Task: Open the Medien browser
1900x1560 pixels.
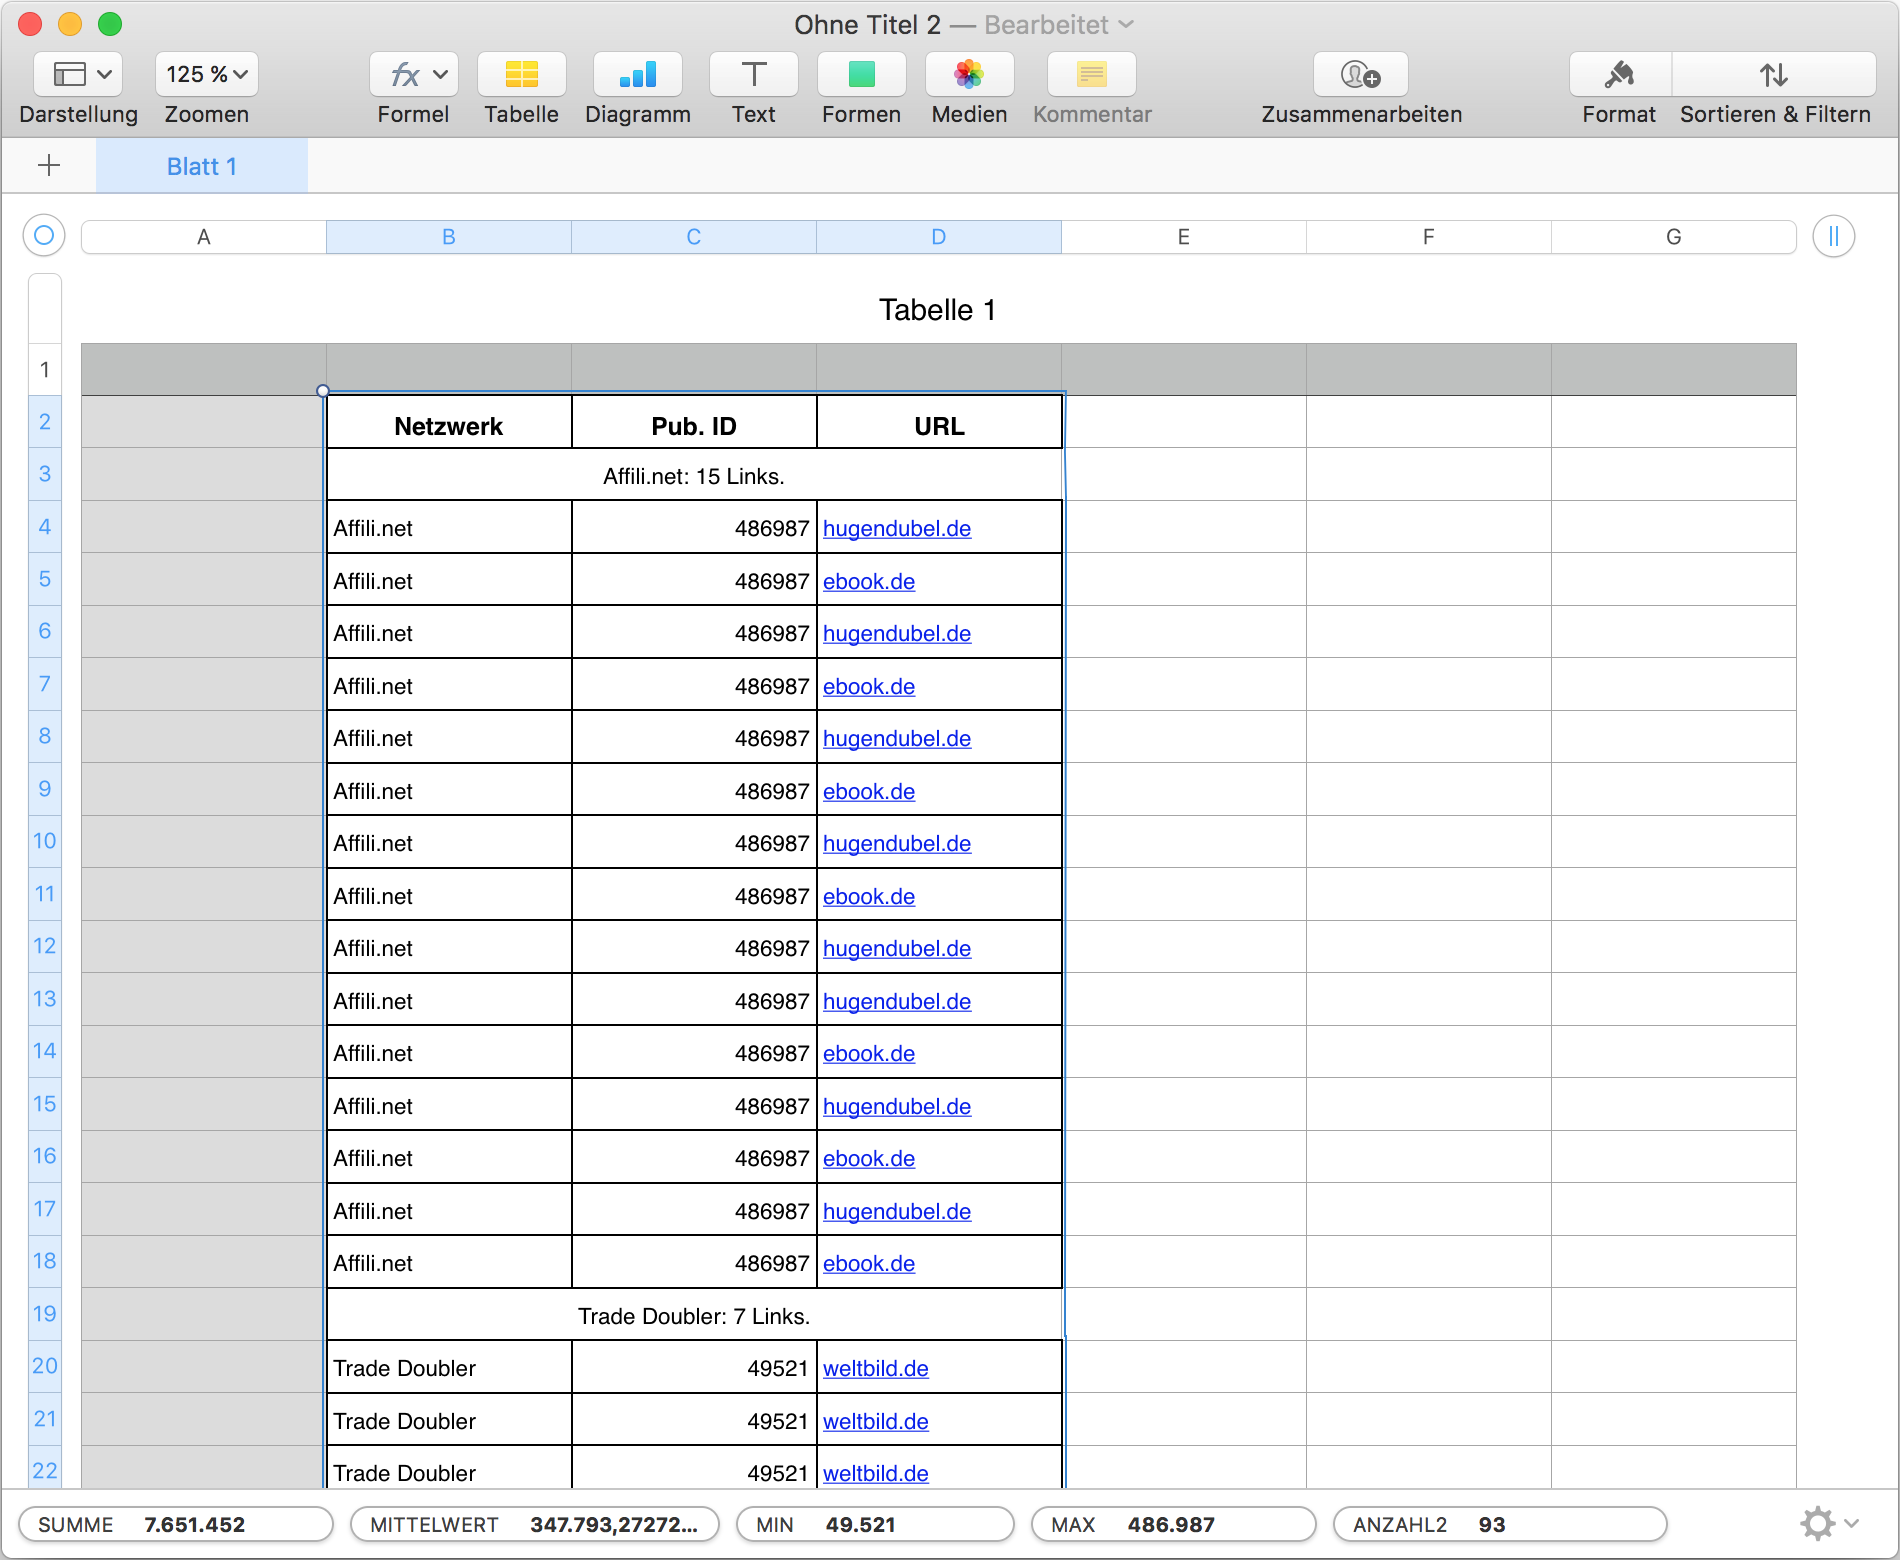Action: tap(969, 75)
